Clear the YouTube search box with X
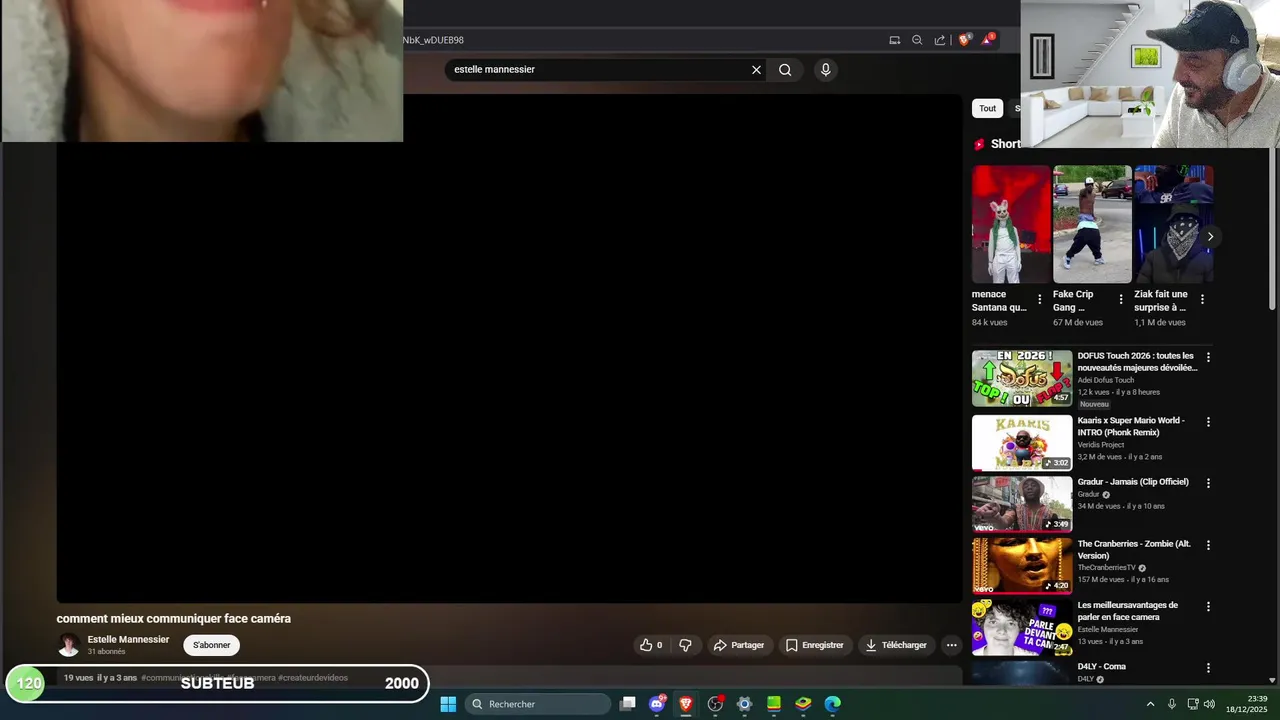Image resolution: width=1280 pixels, height=720 pixels. tap(756, 70)
